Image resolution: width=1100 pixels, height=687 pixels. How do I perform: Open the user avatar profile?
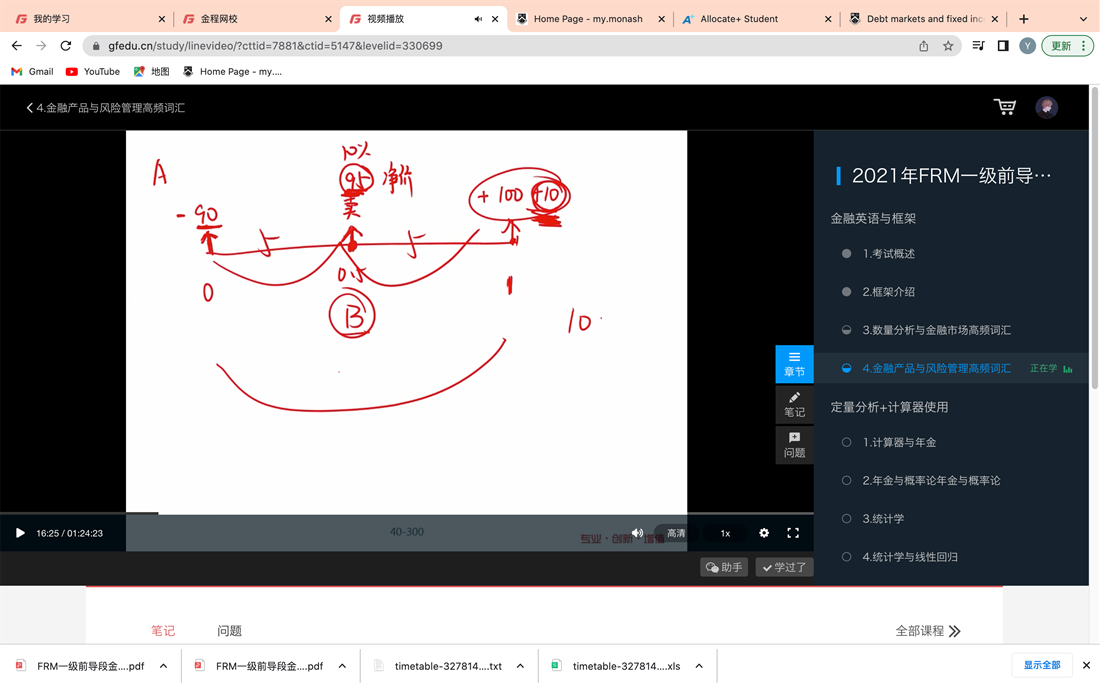(x=1046, y=107)
